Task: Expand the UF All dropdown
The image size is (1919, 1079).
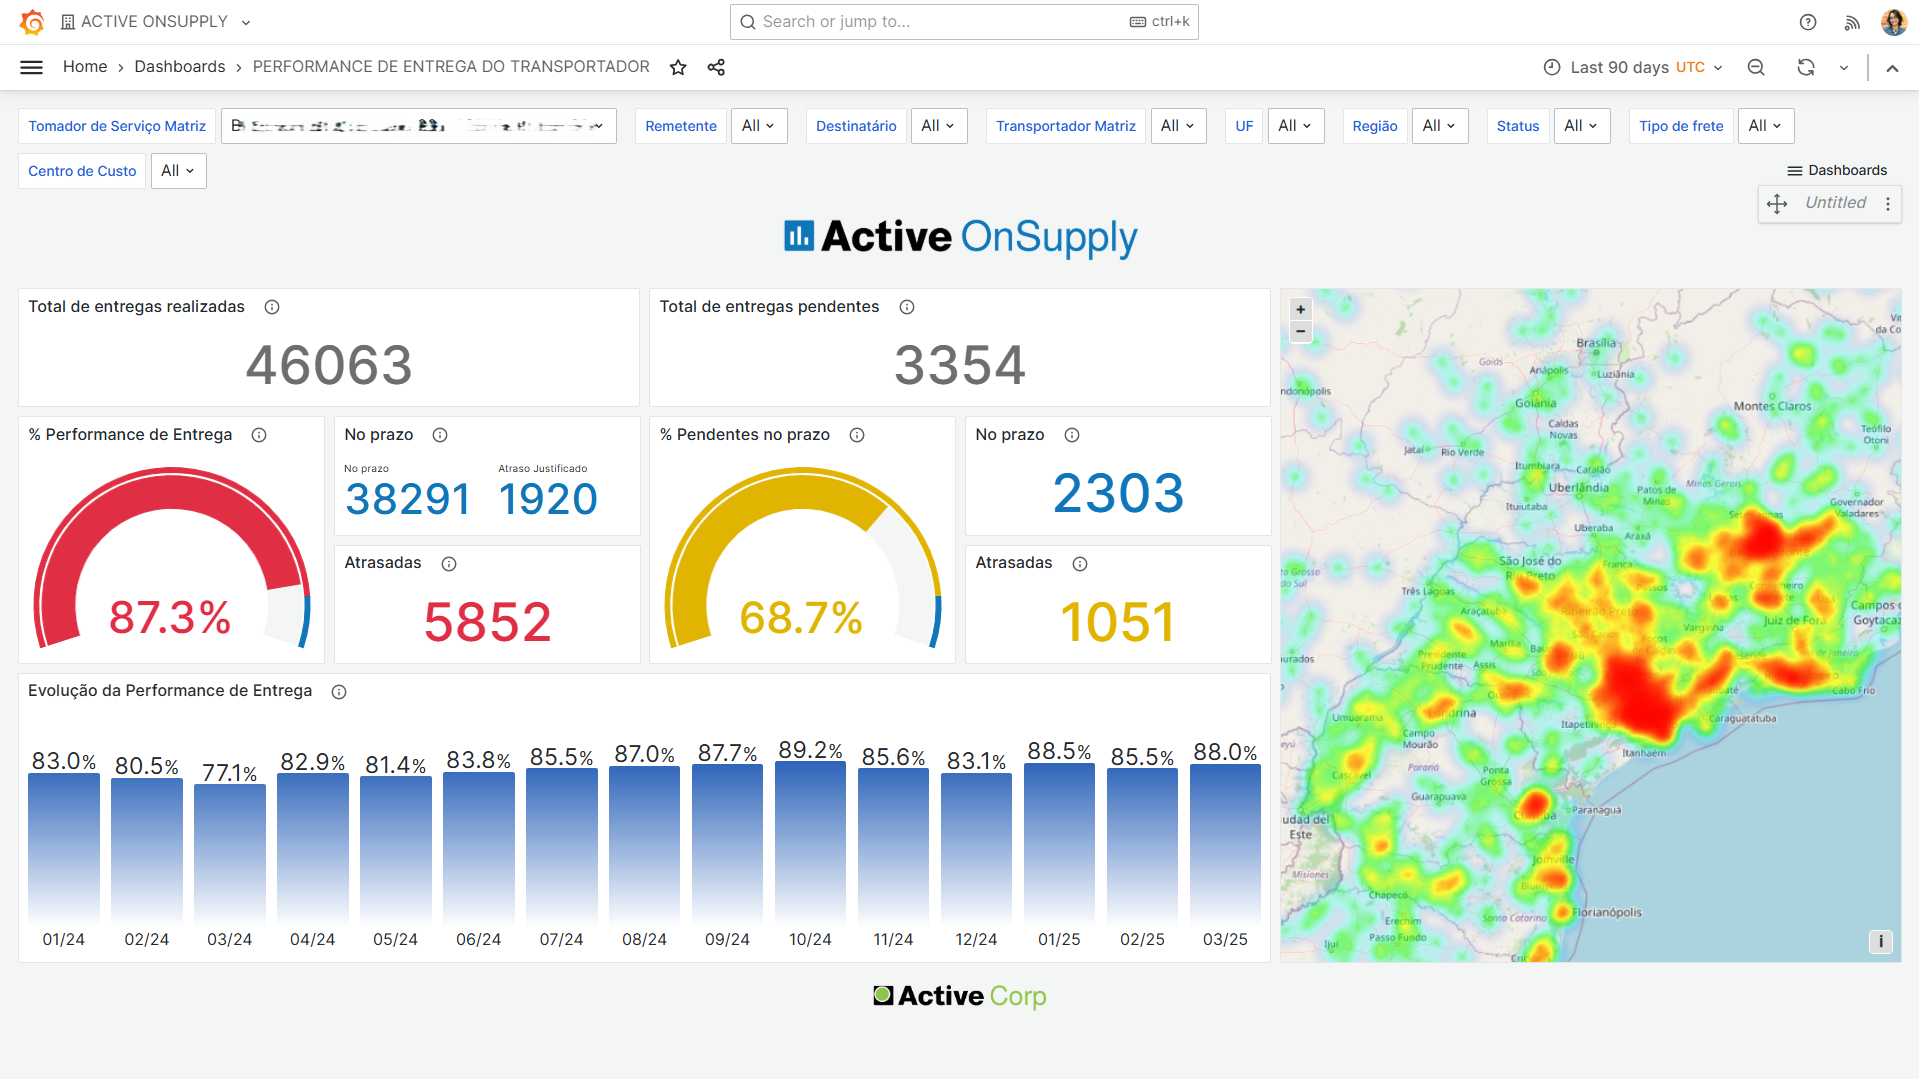Action: pyautogui.click(x=1296, y=126)
